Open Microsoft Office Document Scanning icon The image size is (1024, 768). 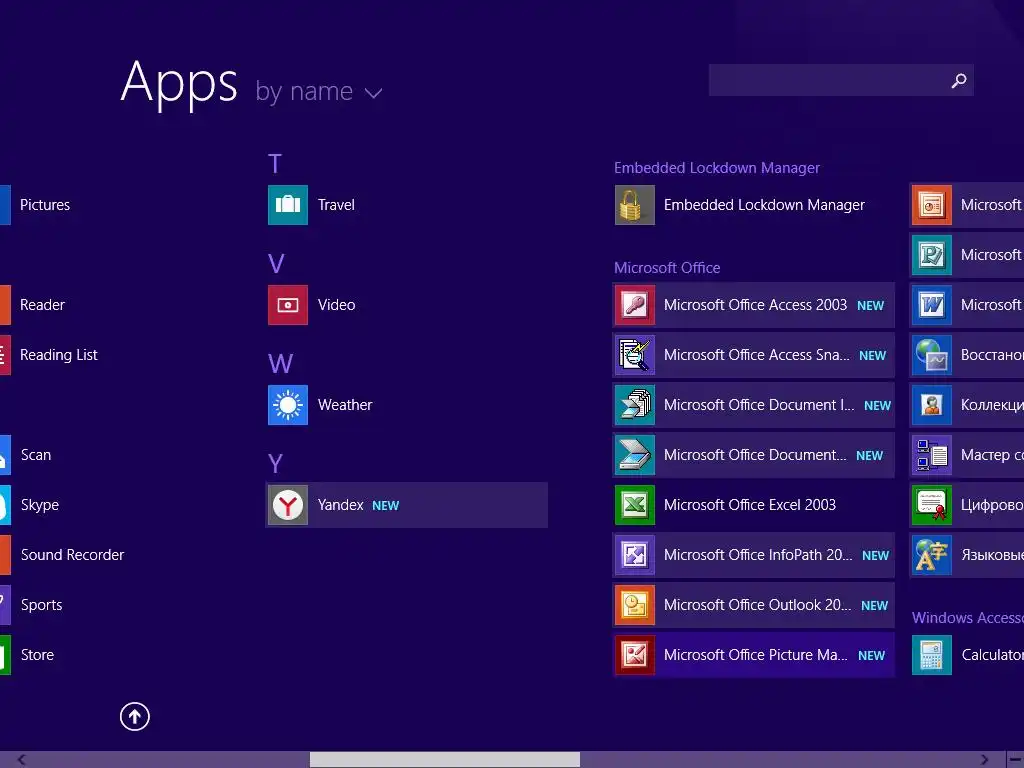(x=634, y=455)
